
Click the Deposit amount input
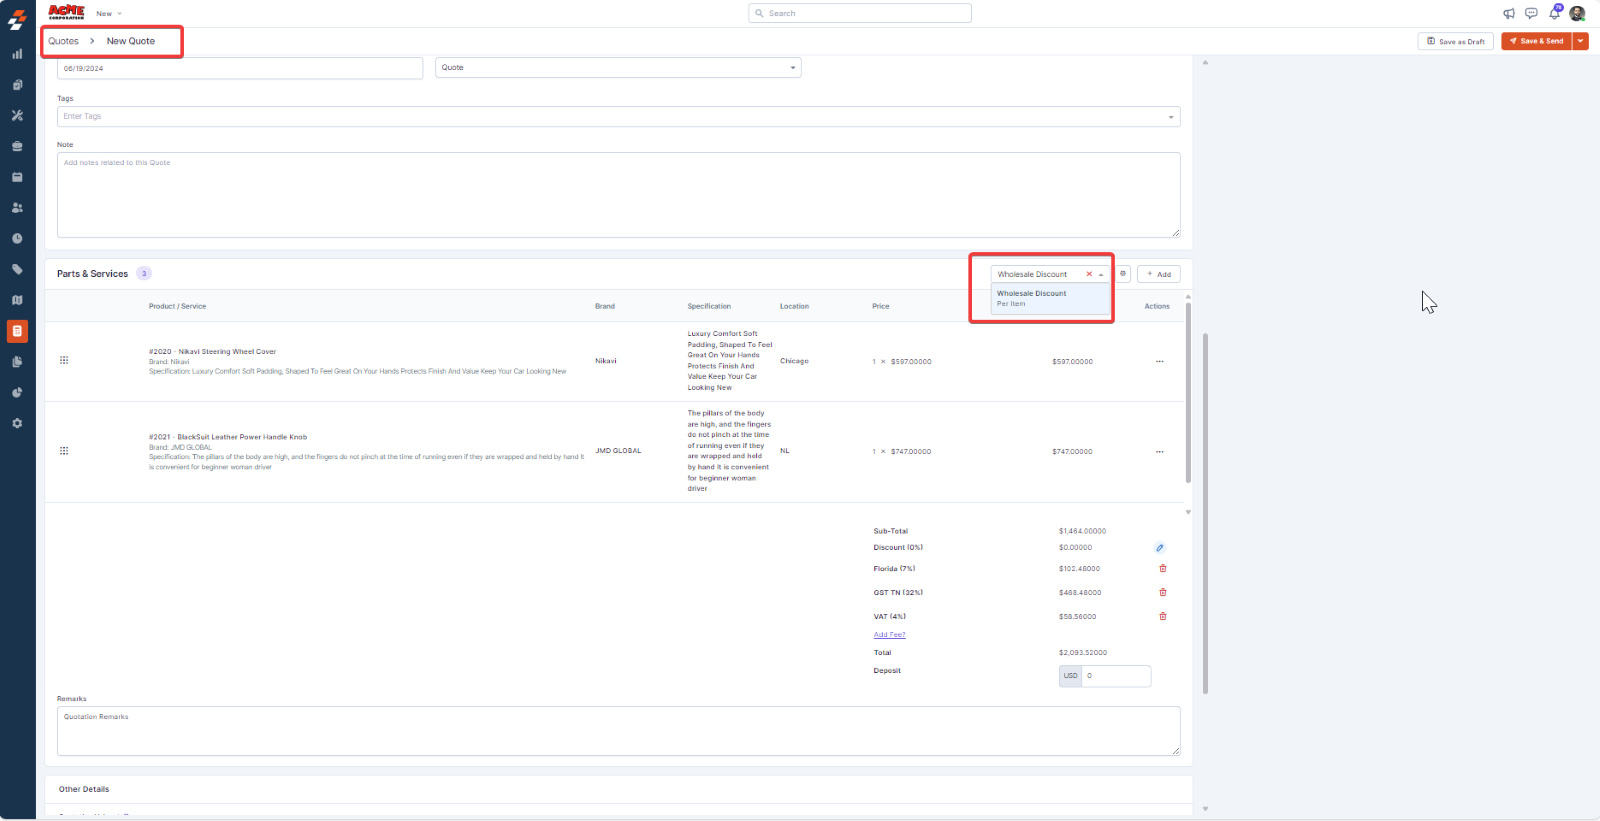click(x=1115, y=676)
